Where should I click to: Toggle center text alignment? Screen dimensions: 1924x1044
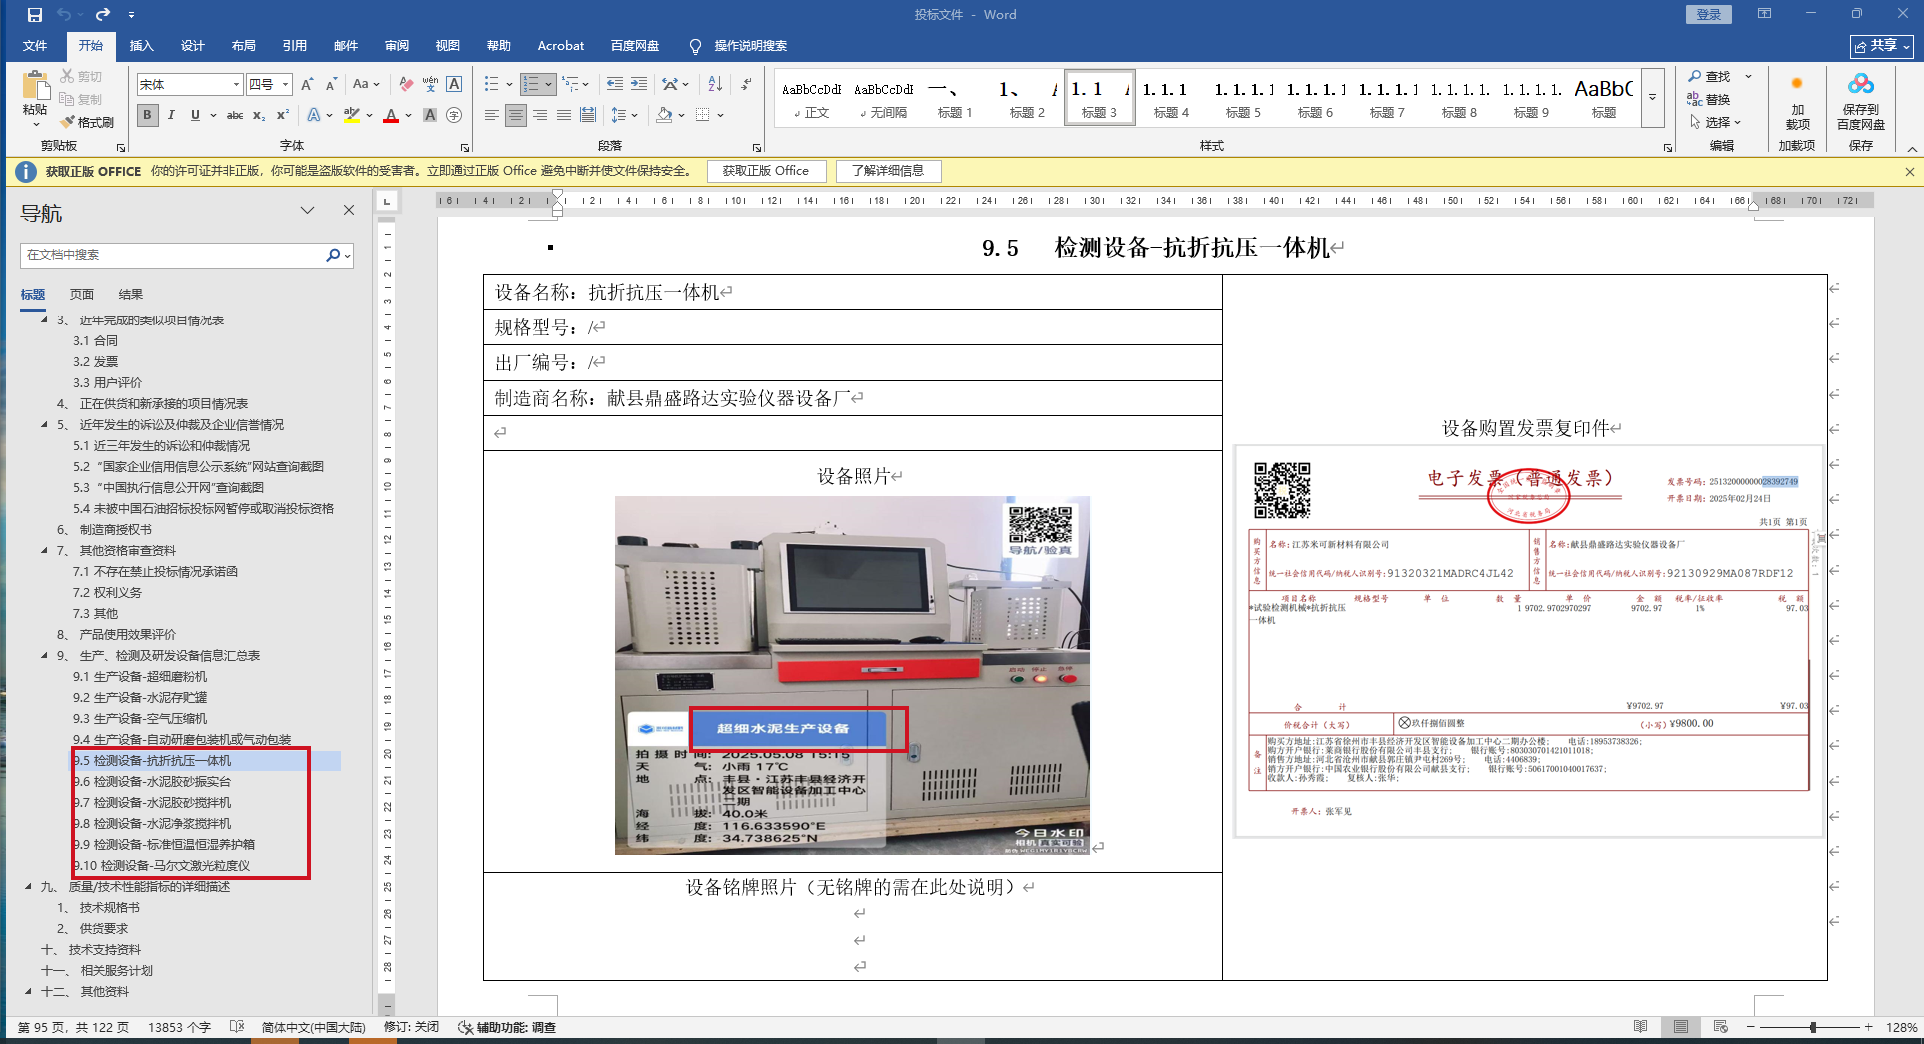point(515,115)
